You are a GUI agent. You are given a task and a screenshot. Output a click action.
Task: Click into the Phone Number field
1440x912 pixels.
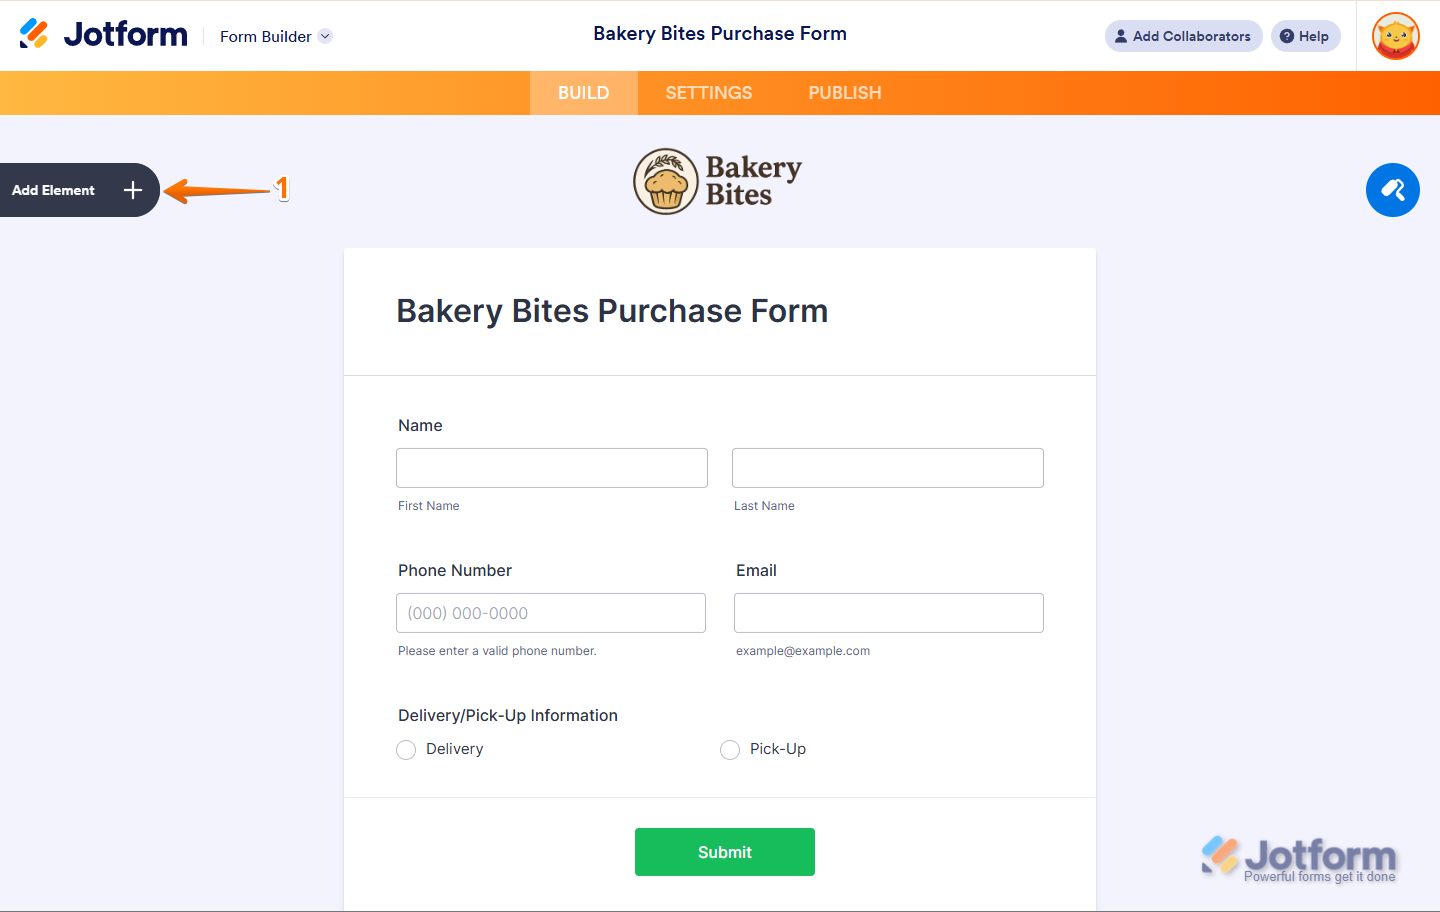pos(551,613)
